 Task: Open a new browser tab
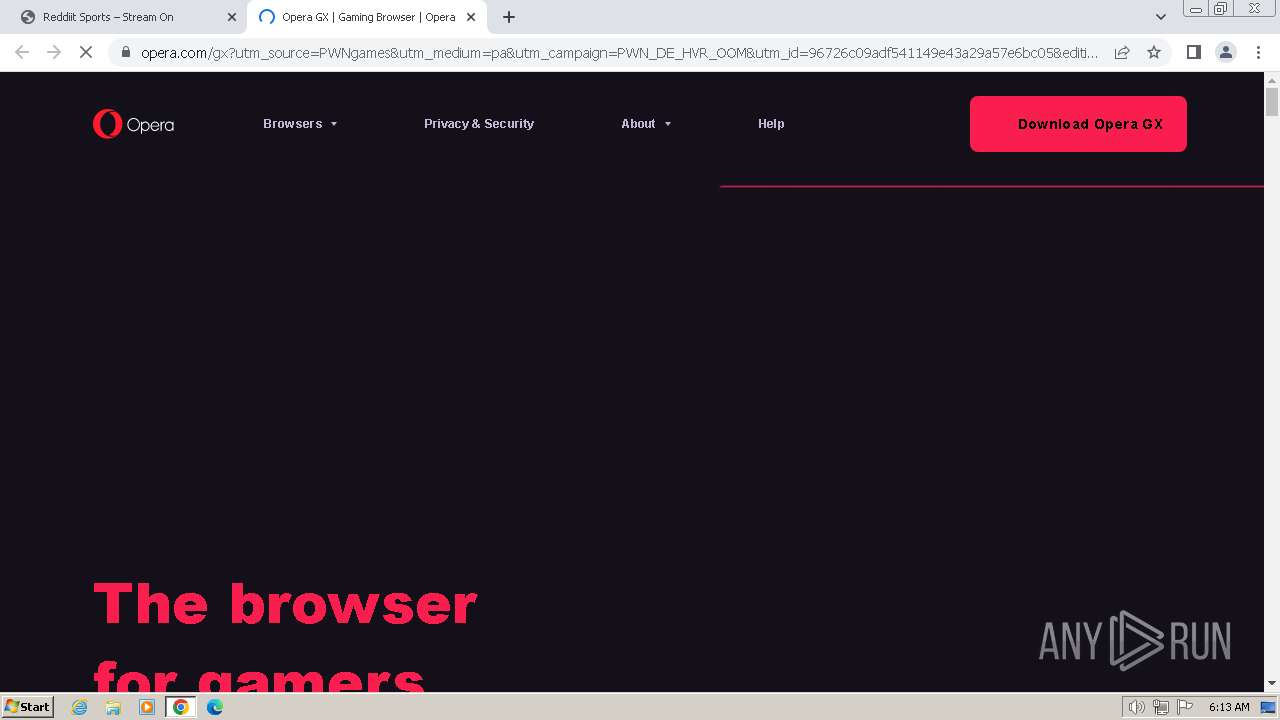tap(509, 17)
